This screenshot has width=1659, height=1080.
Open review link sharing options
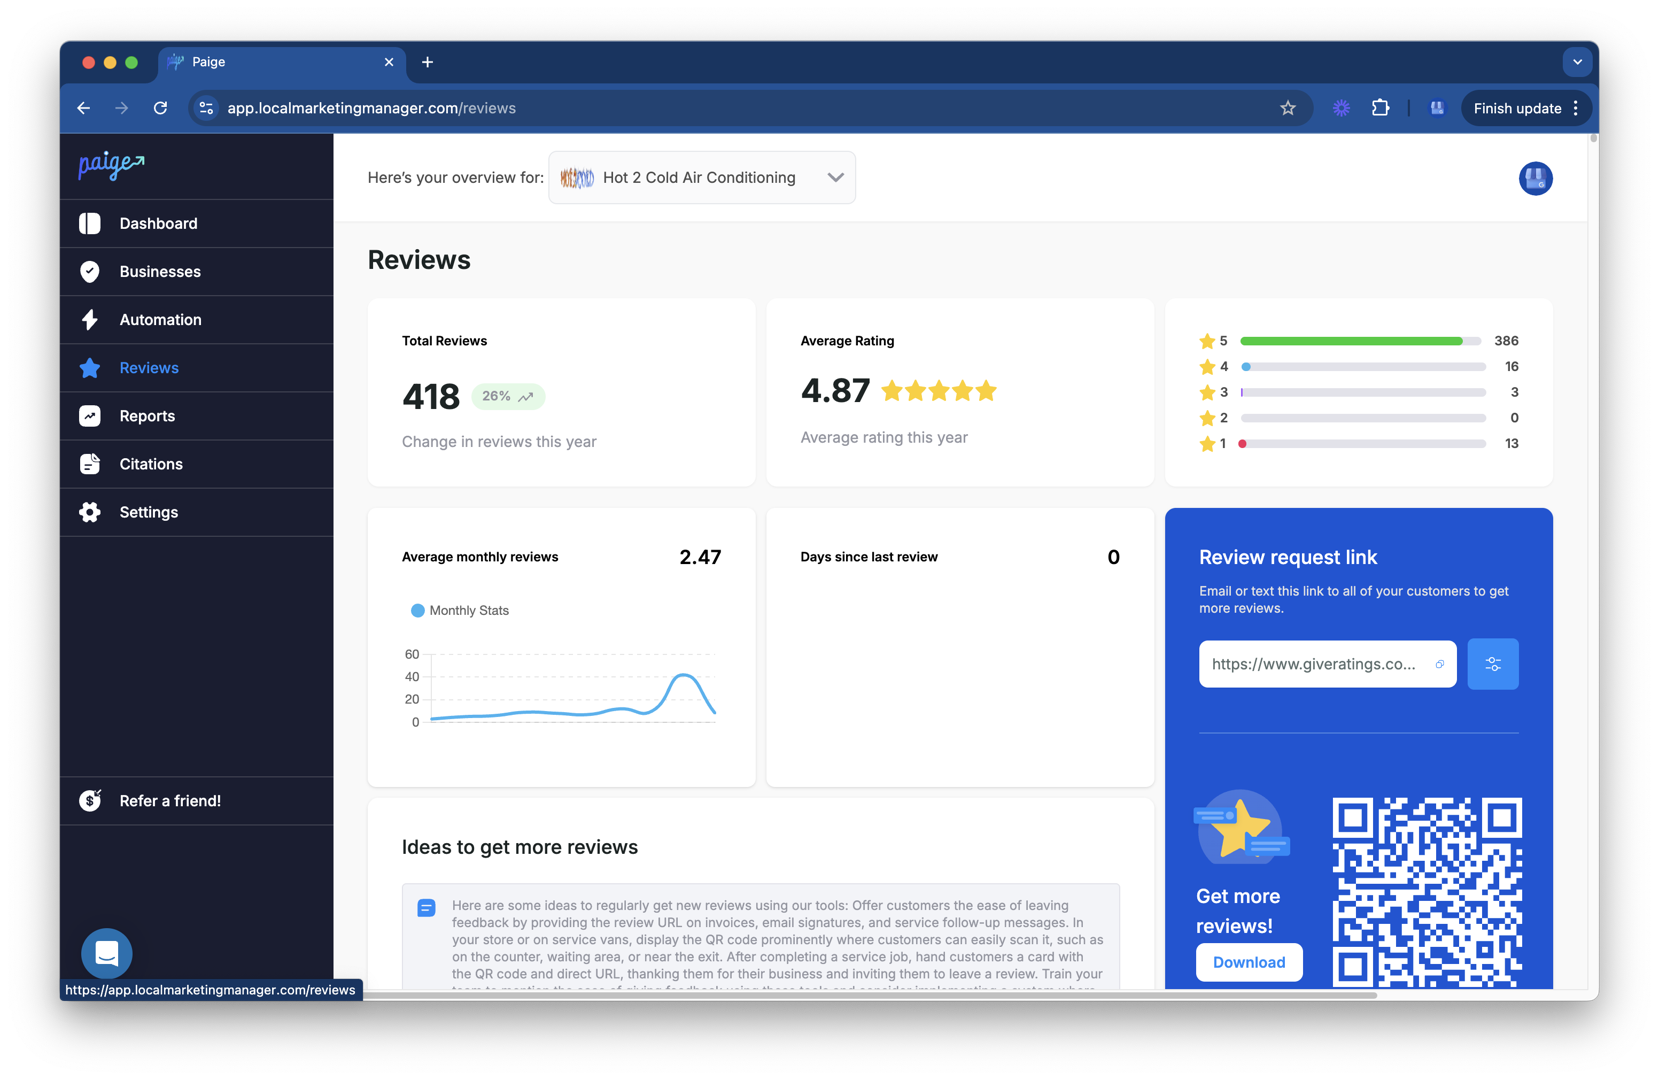[1493, 663]
